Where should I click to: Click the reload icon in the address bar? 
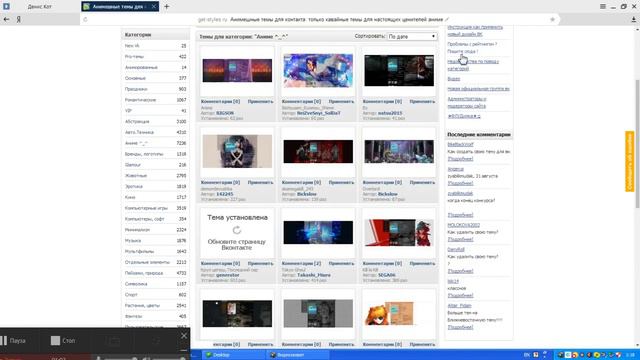click(x=85, y=19)
